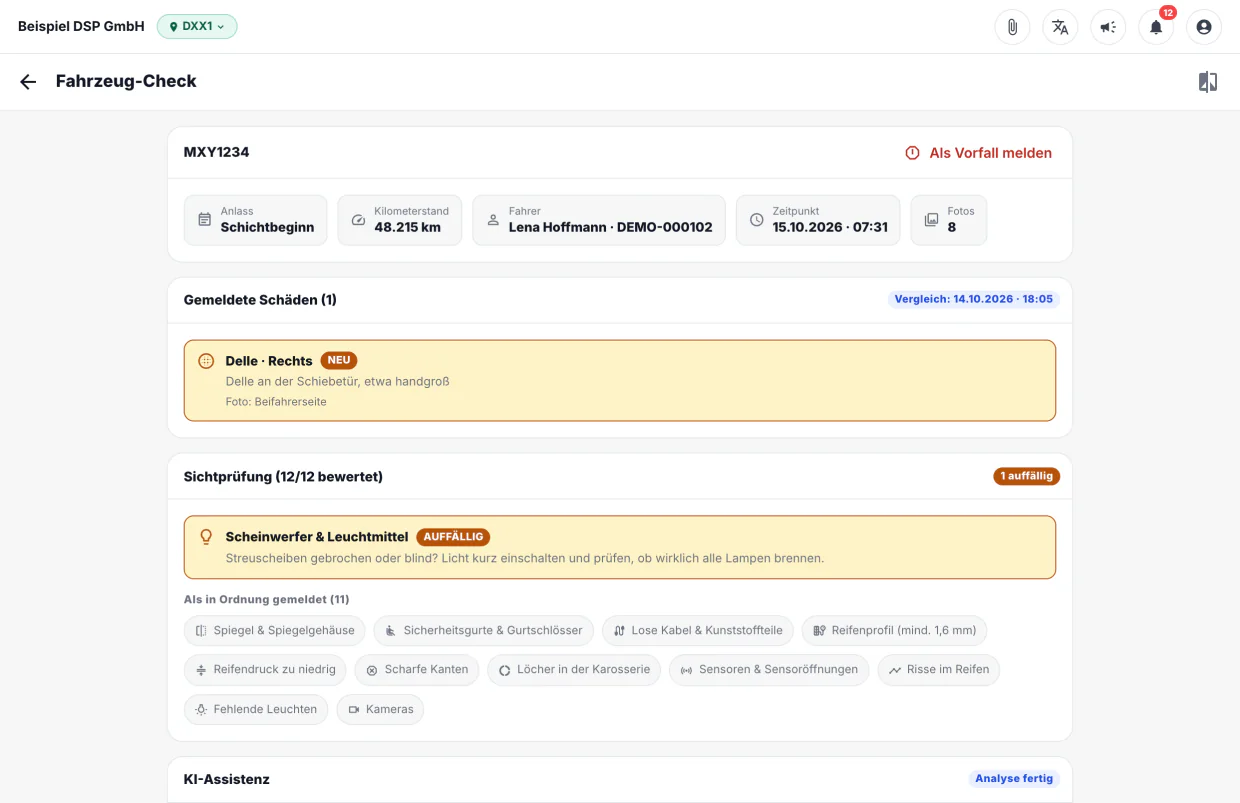Click the Anlass Schichtbeginn chip
The height and width of the screenshot is (803, 1240).
[256, 220]
